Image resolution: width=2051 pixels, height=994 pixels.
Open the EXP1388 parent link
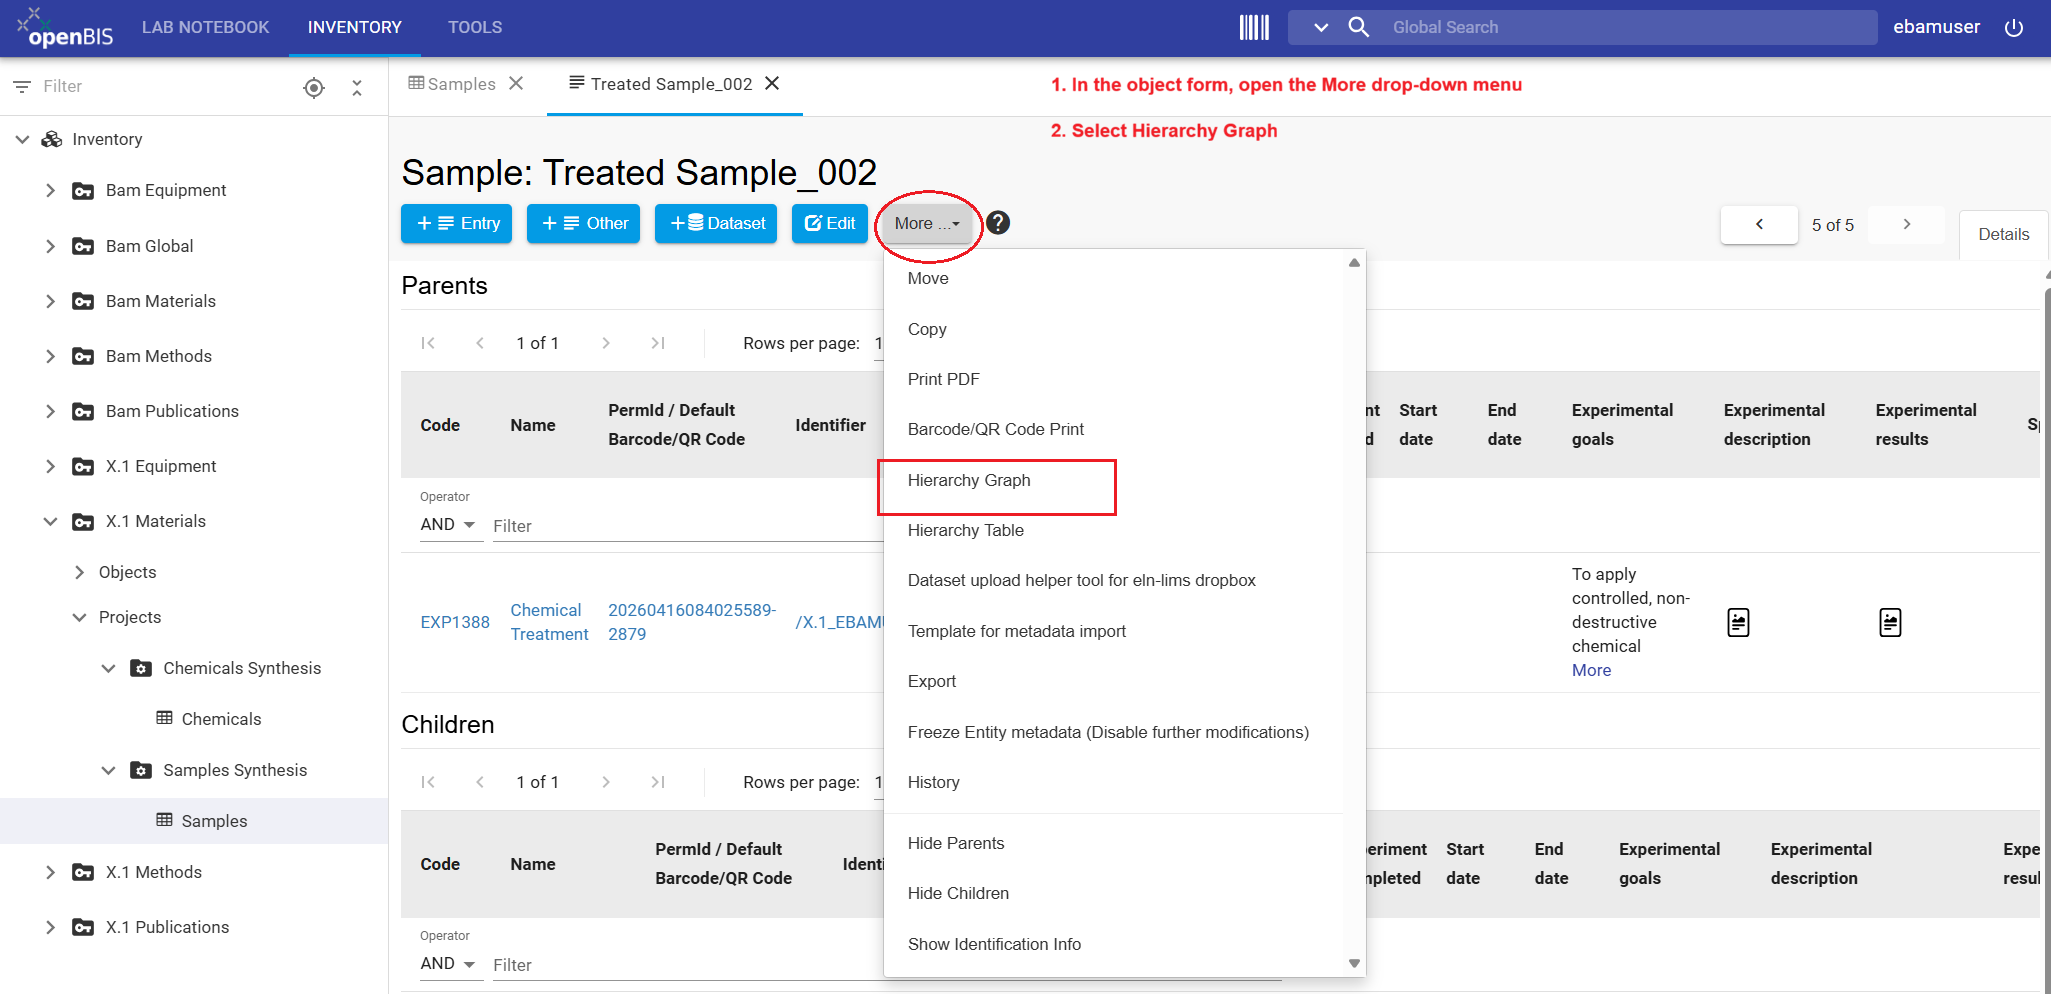coord(455,622)
